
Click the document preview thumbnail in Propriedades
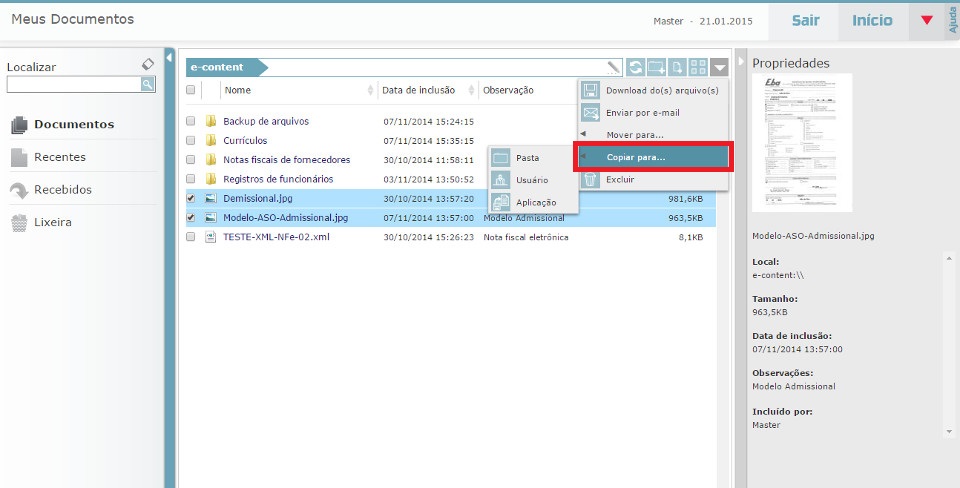point(802,144)
